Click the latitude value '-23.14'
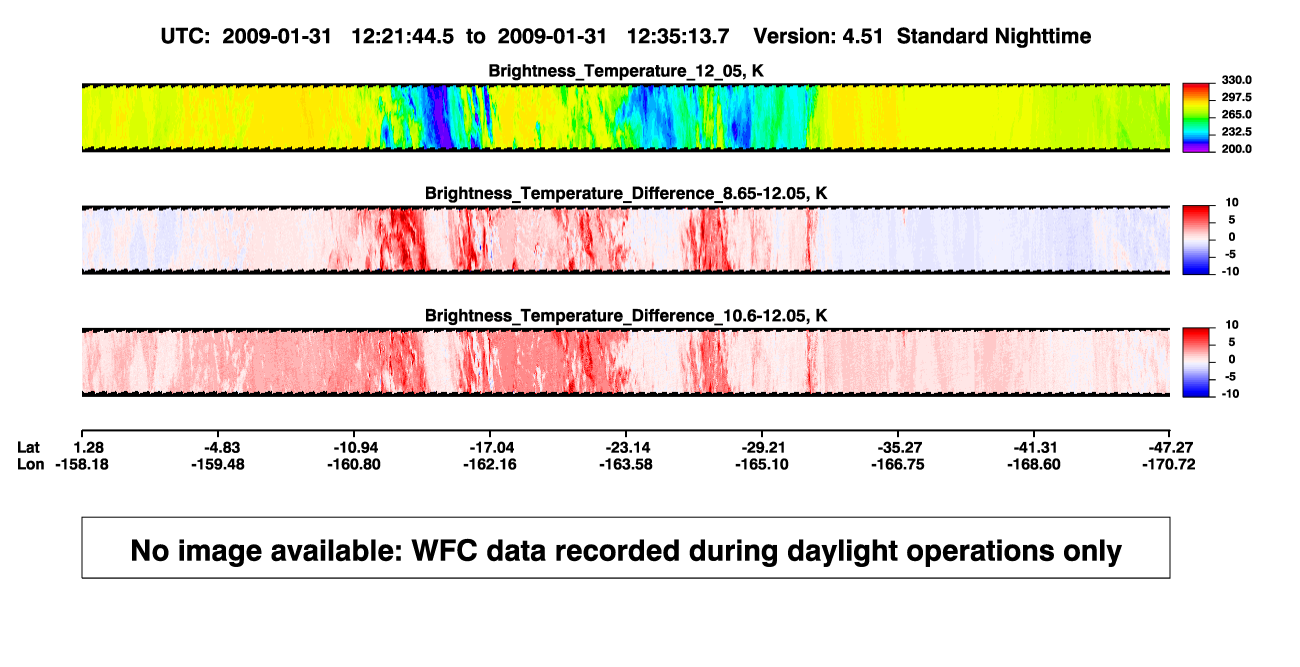1300x667 pixels. pyautogui.click(x=625, y=446)
